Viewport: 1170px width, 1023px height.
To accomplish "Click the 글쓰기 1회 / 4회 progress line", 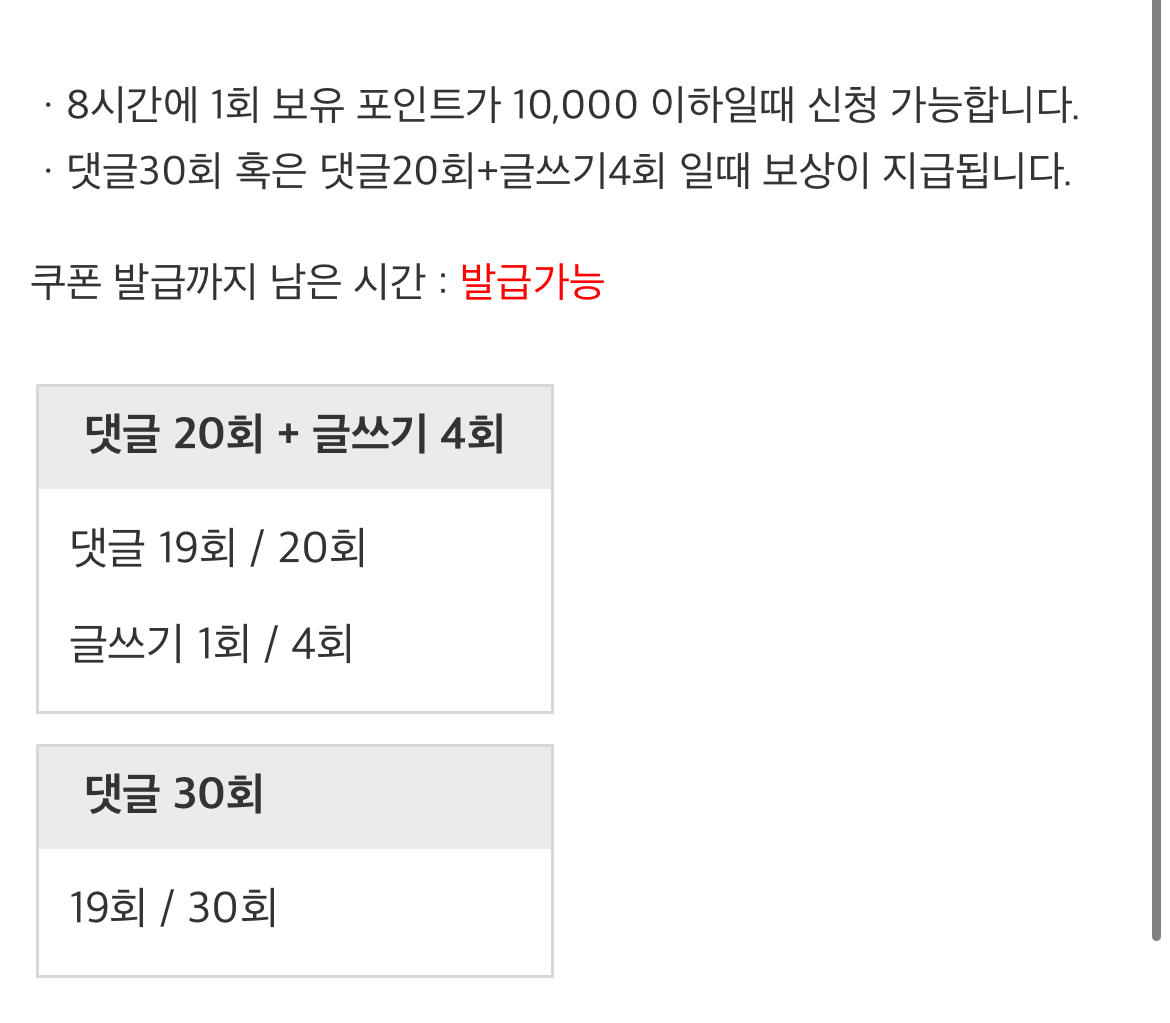I will pyautogui.click(x=211, y=643).
